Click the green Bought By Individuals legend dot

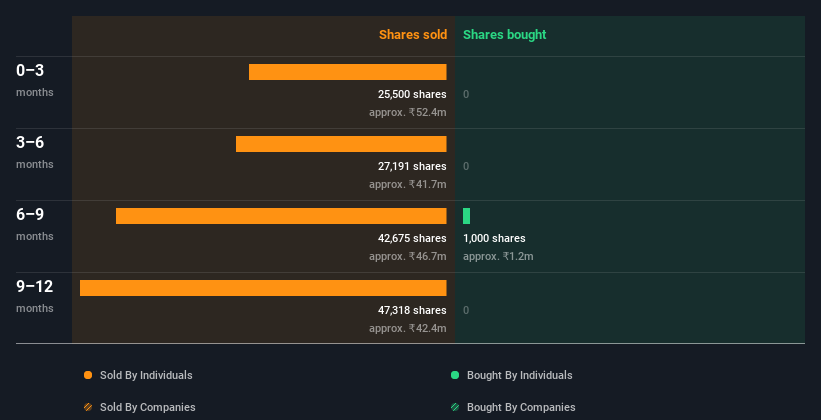pyautogui.click(x=455, y=375)
